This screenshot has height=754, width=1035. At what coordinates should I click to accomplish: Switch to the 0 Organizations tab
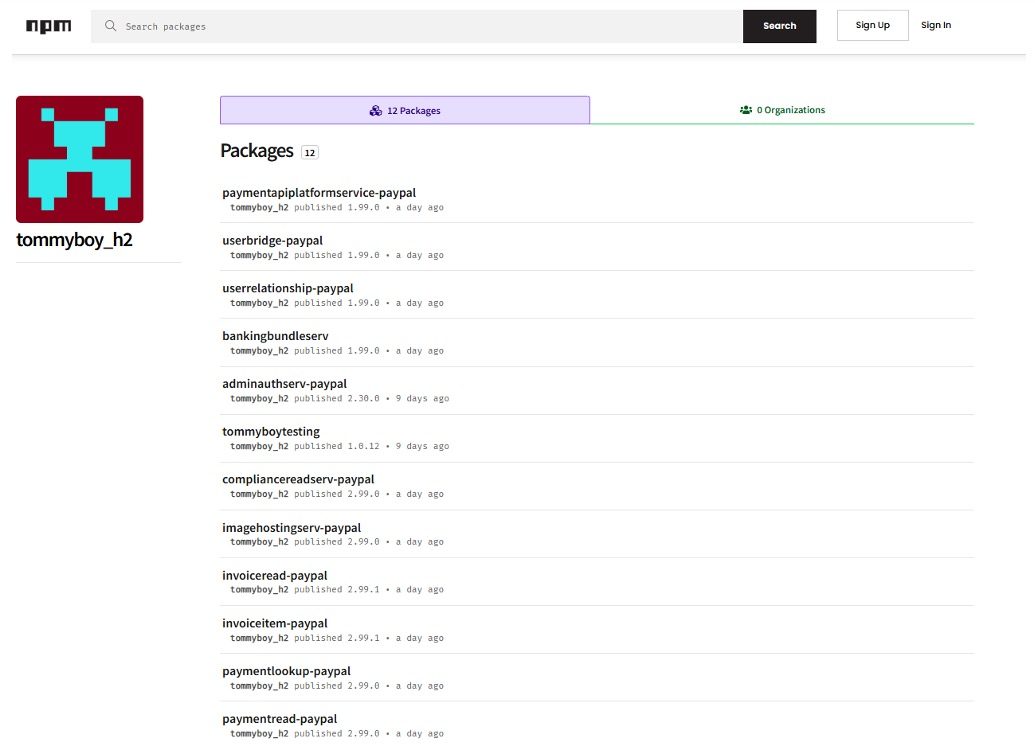click(x=782, y=110)
